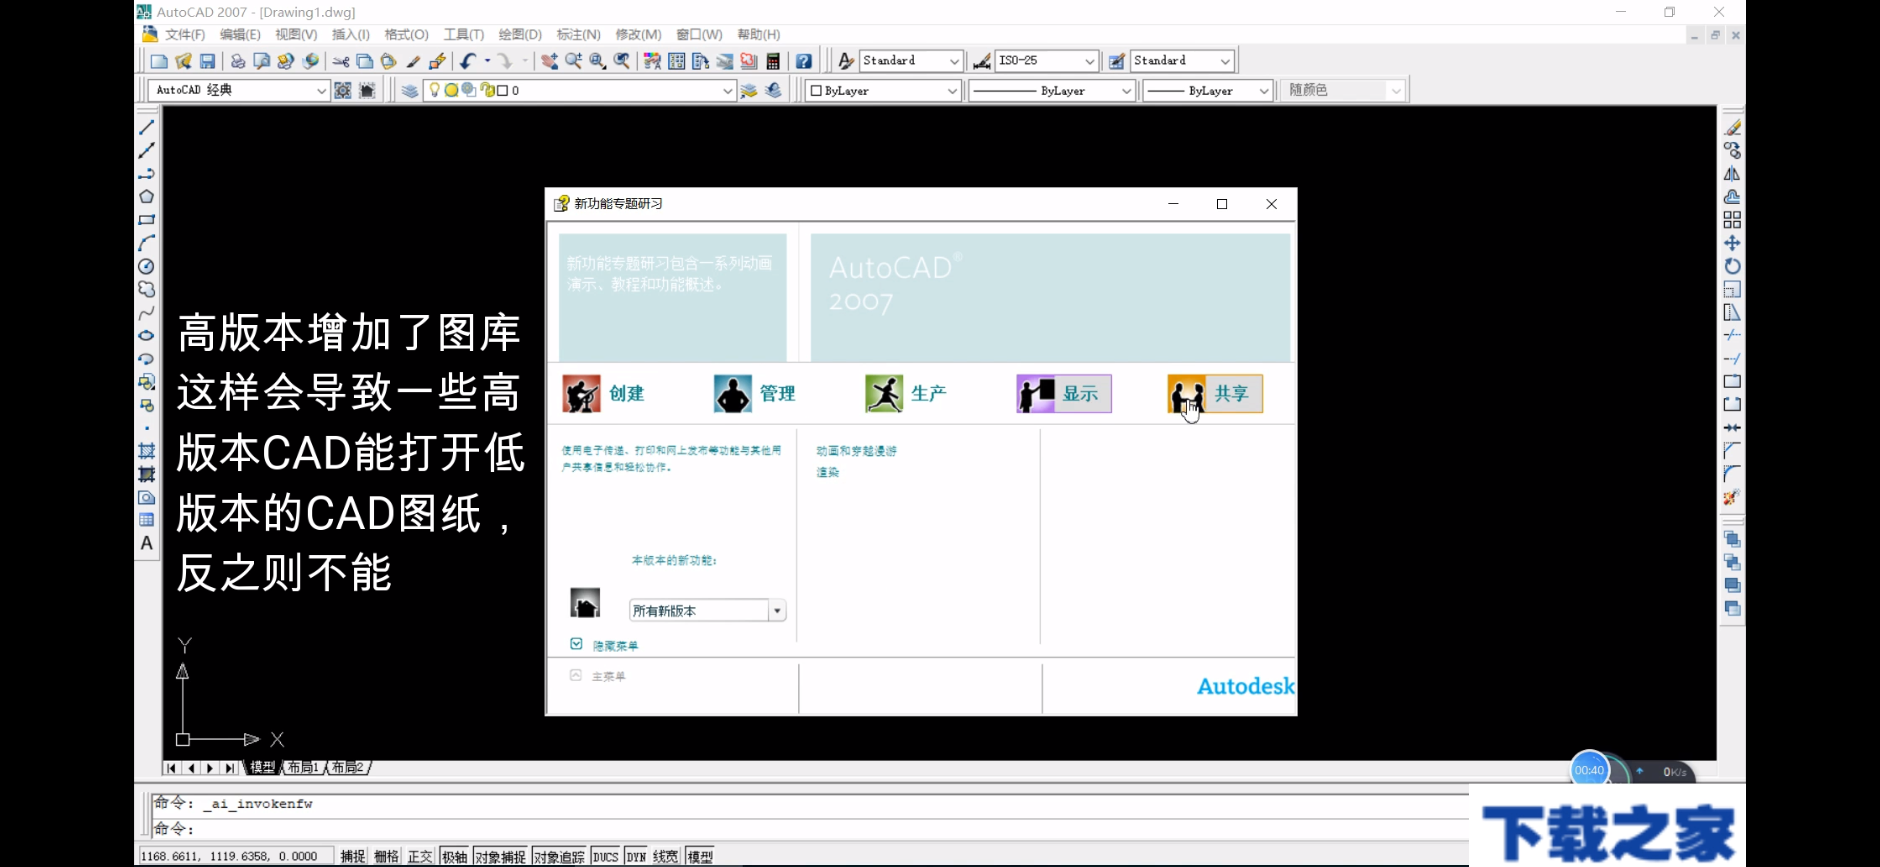Select the Explode tool

coord(1732,497)
